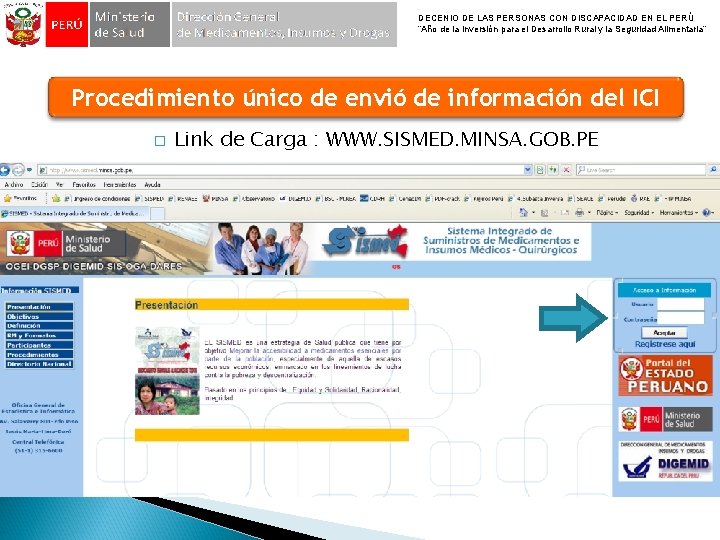This screenshot has height=540, width=720.
Task: Click the Aceptar login button
Action: pyautogui.click(x=664, y=332)
